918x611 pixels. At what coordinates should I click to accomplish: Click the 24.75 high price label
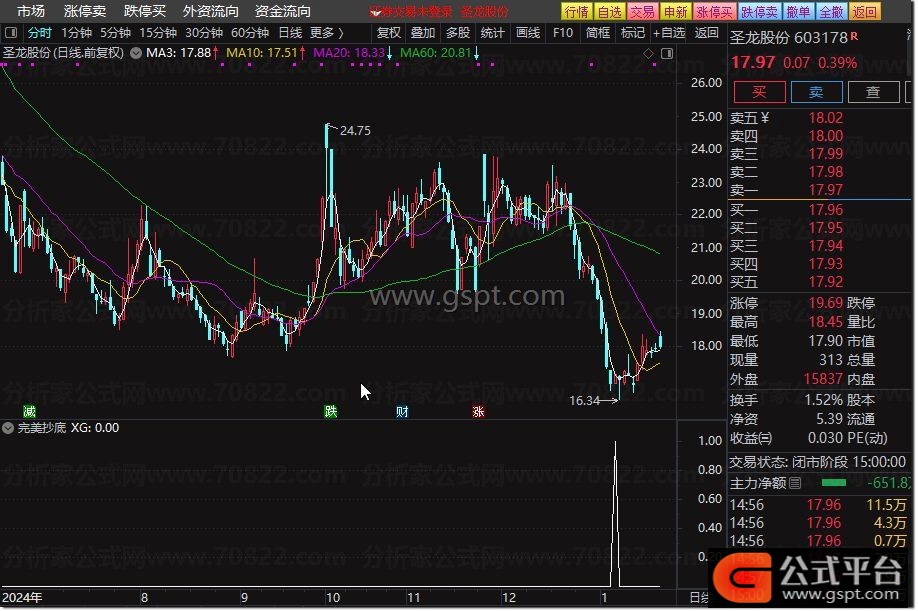(x=355, y=131)
